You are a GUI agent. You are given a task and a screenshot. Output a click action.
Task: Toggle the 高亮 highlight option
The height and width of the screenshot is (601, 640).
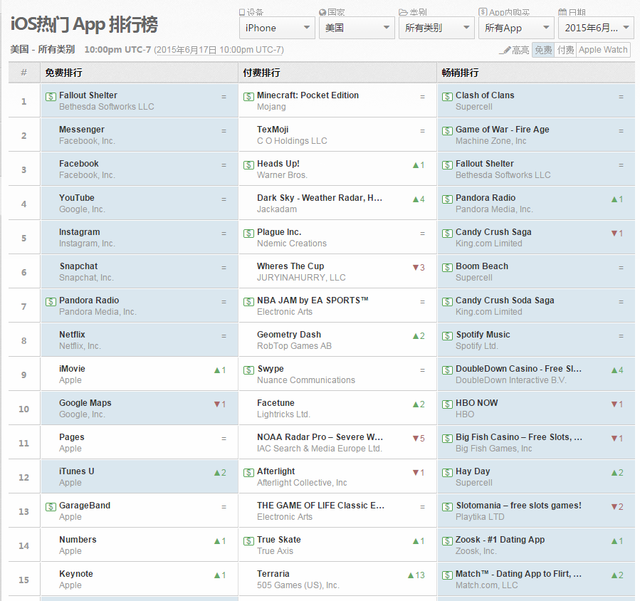[514, 50]
